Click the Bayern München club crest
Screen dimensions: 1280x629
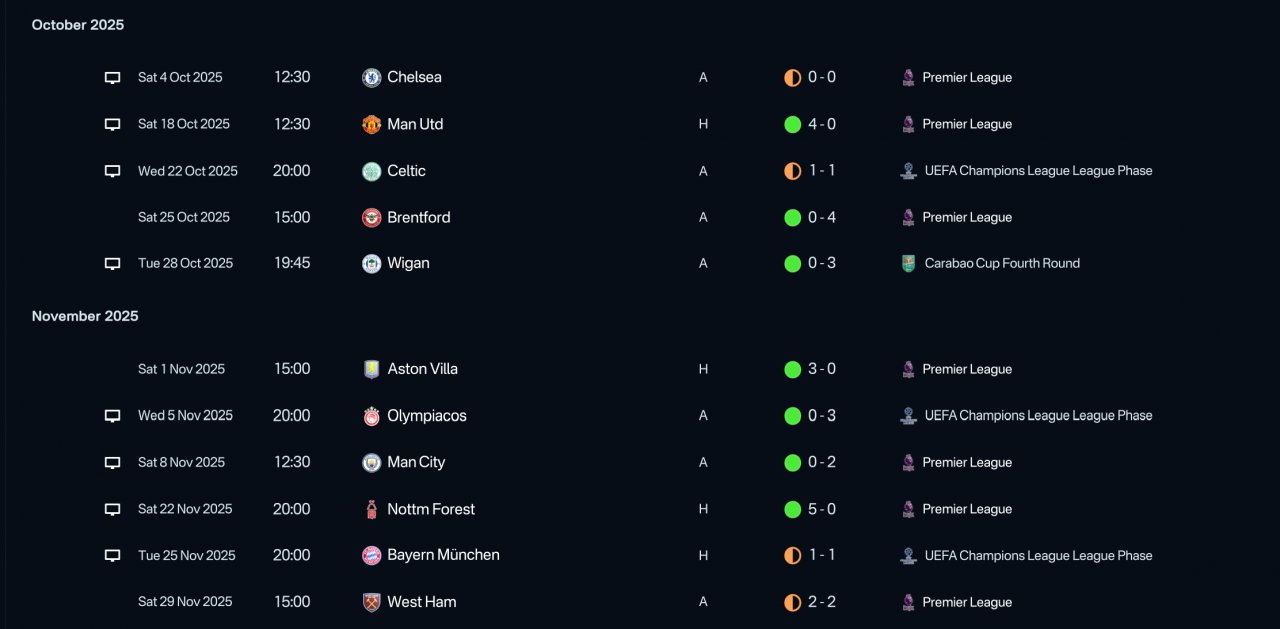(x=371, y=555)
